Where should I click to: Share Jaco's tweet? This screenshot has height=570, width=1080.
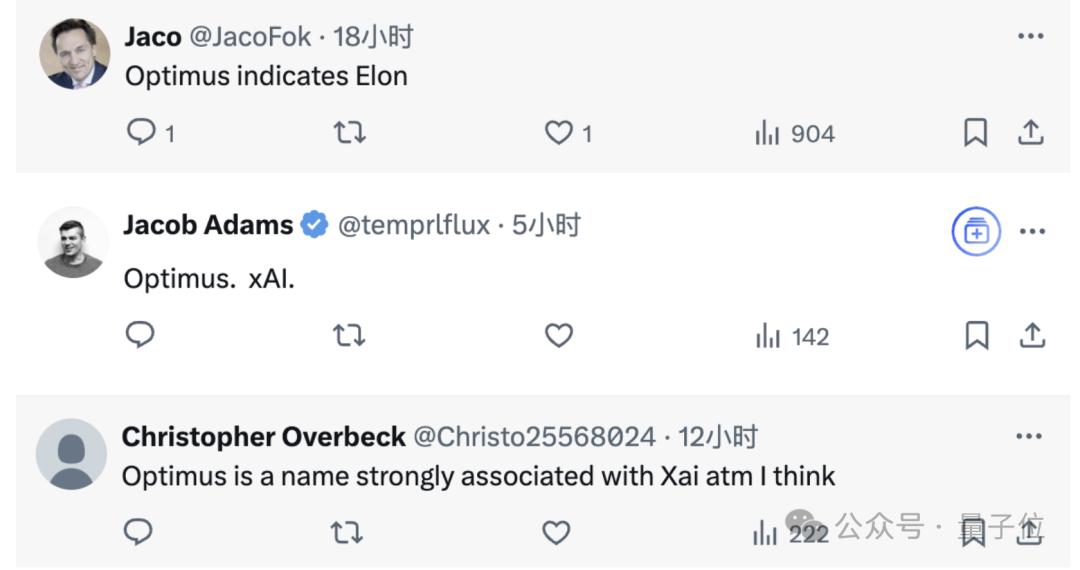pos(1031,133)
